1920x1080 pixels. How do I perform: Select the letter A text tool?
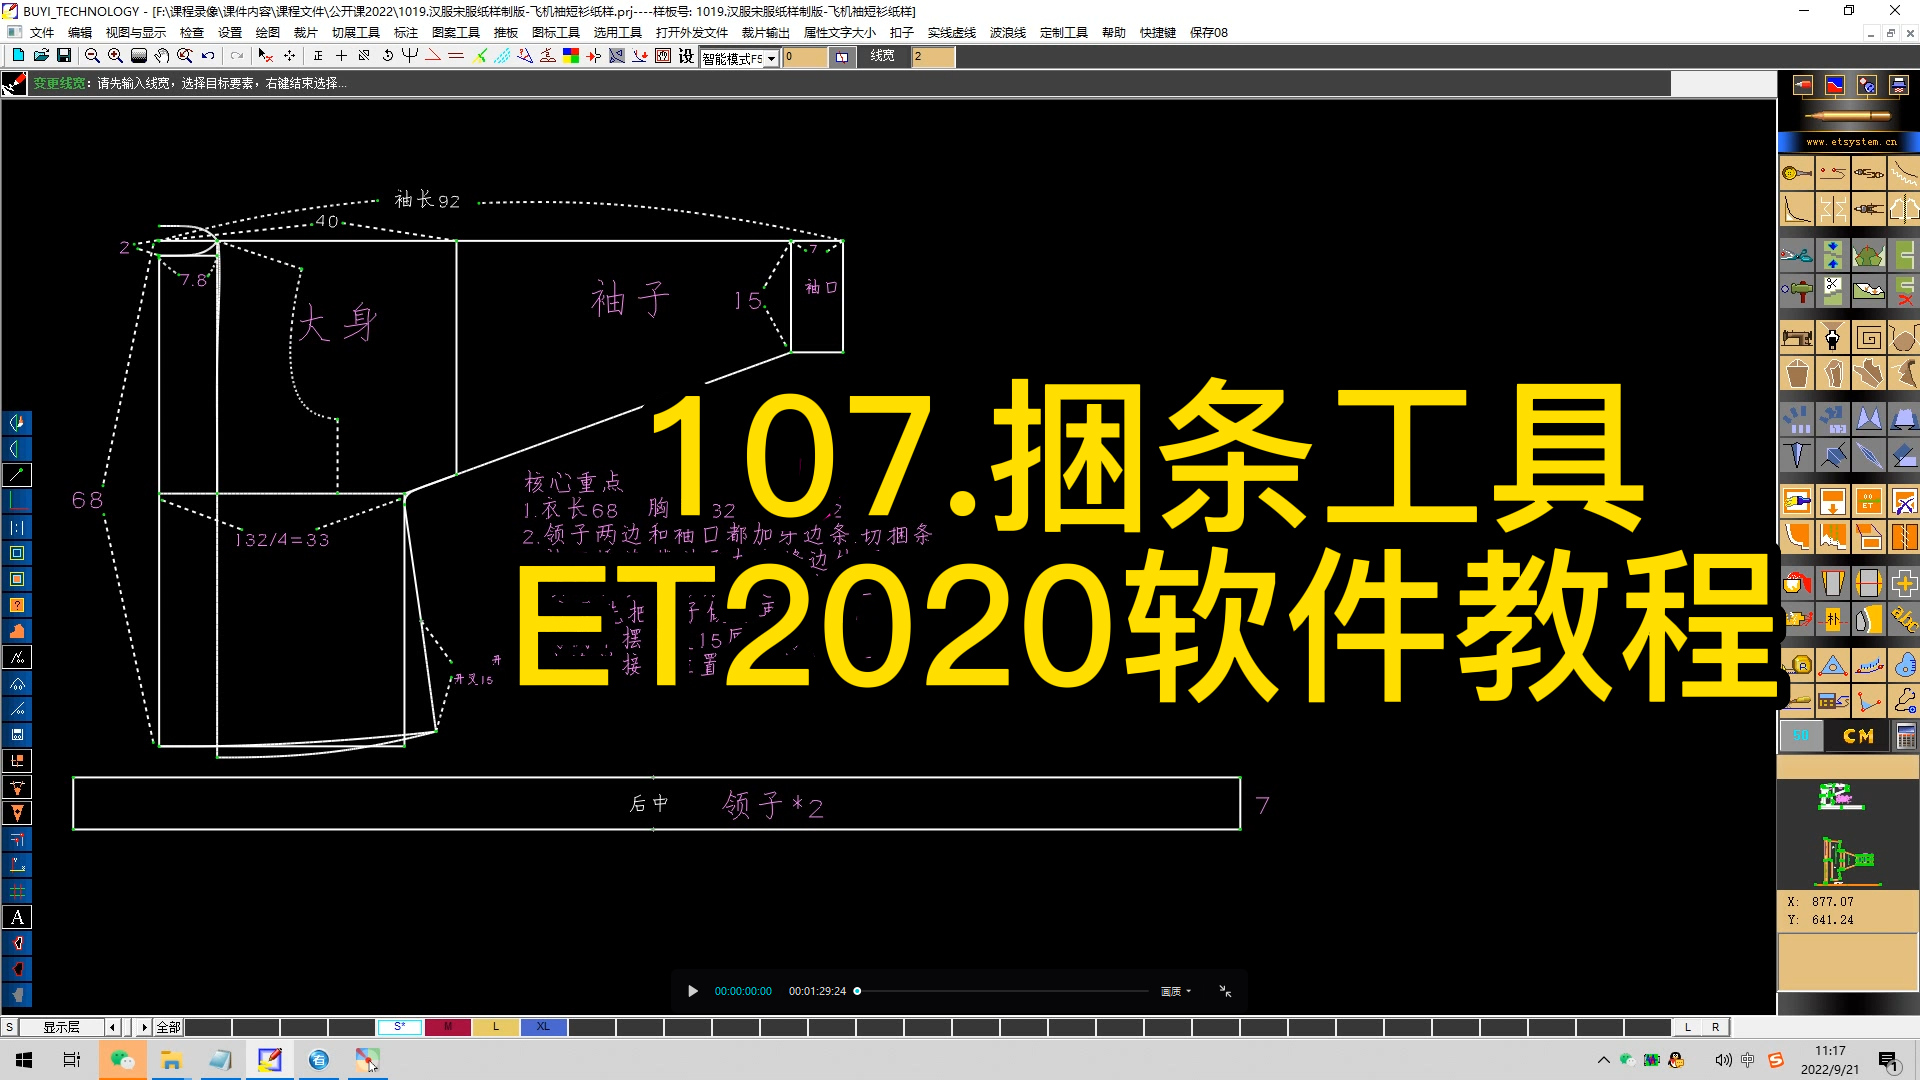(x=17, y=917)
